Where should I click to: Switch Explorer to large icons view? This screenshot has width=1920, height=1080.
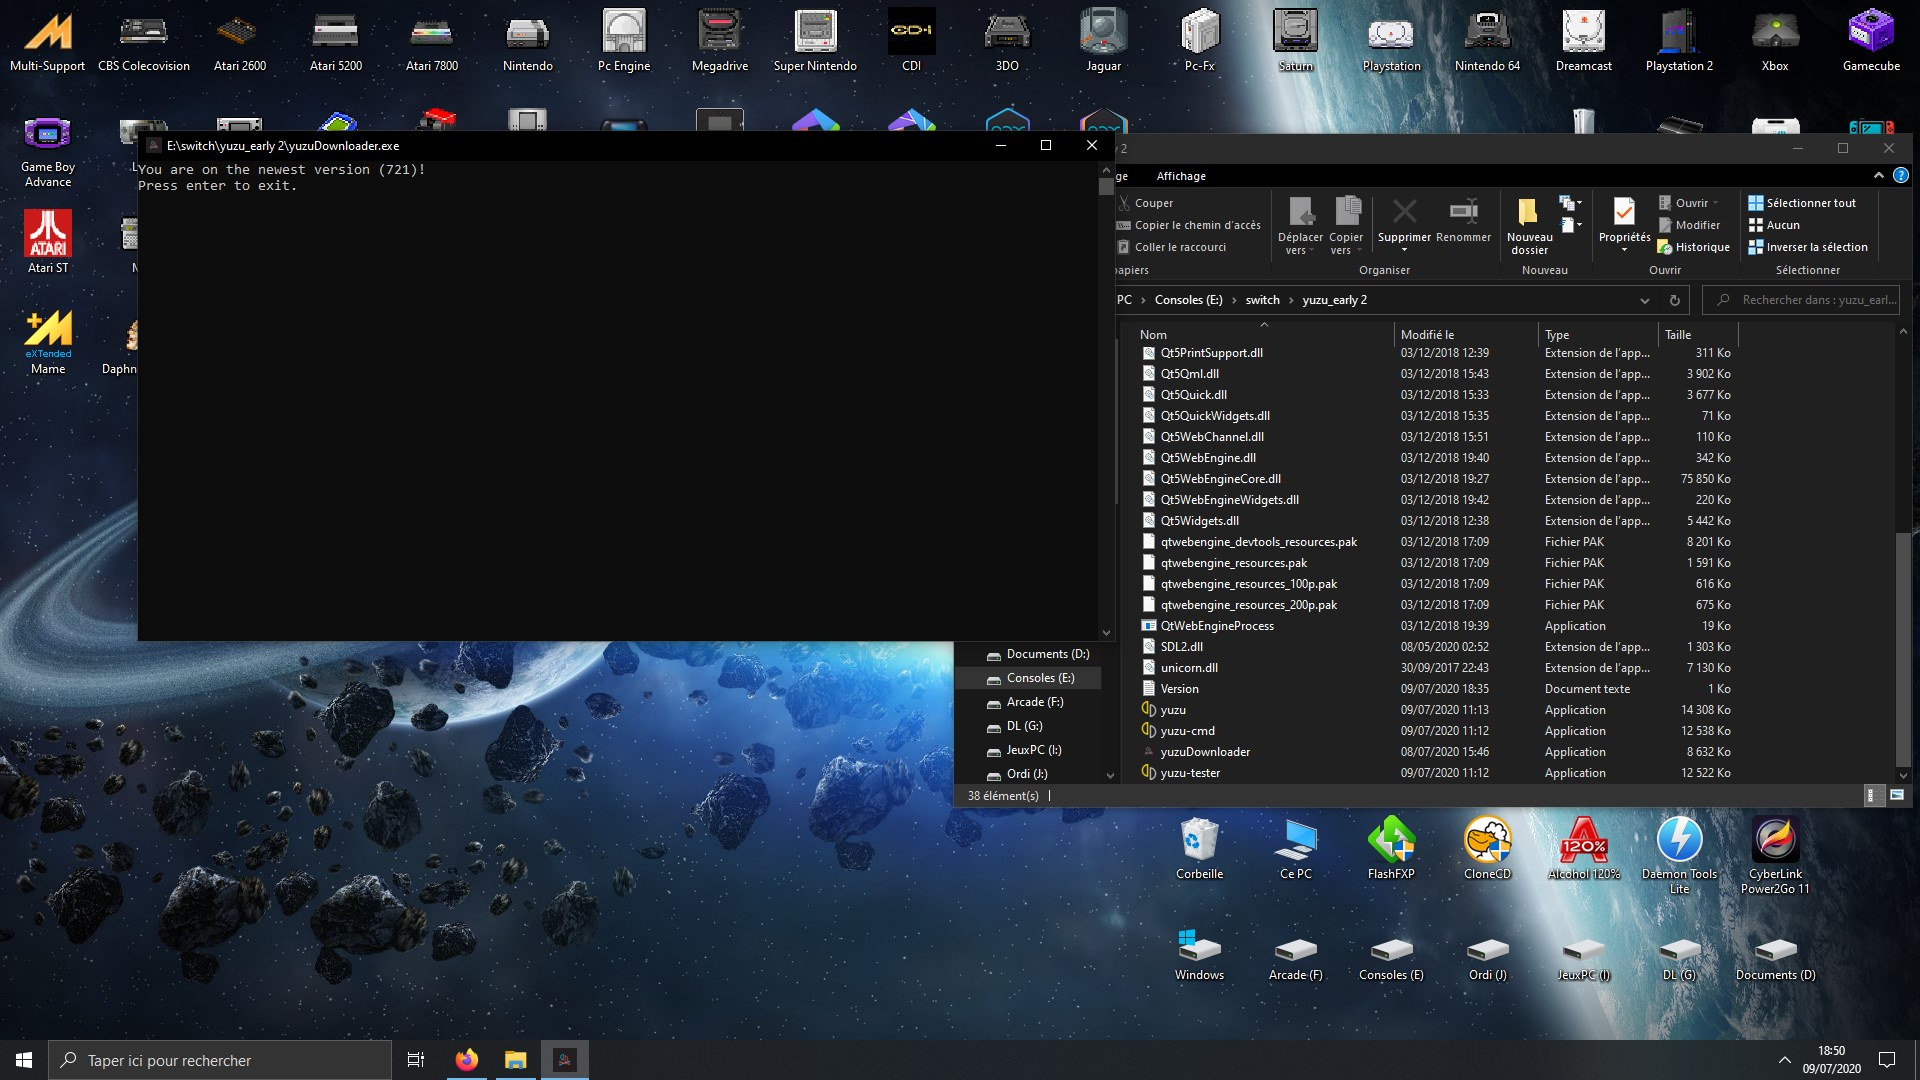pyautogui.click(x=1897, y=795)
